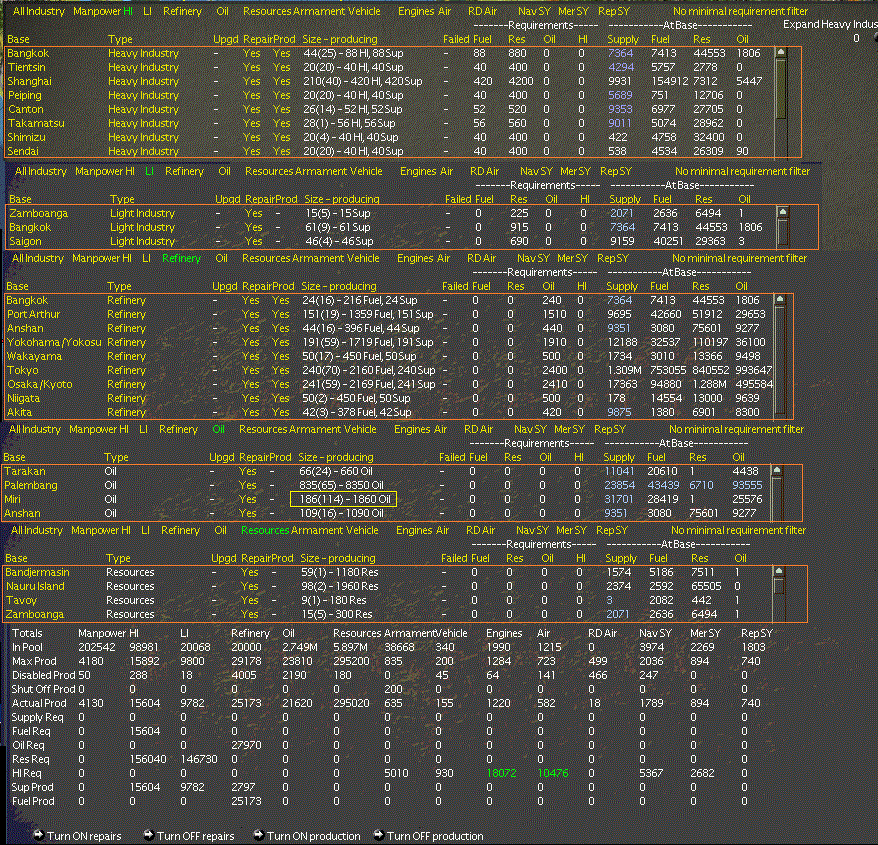Click the Totals label in the summary table
Screen dimensions: 878x845
(x=27, y=633)
